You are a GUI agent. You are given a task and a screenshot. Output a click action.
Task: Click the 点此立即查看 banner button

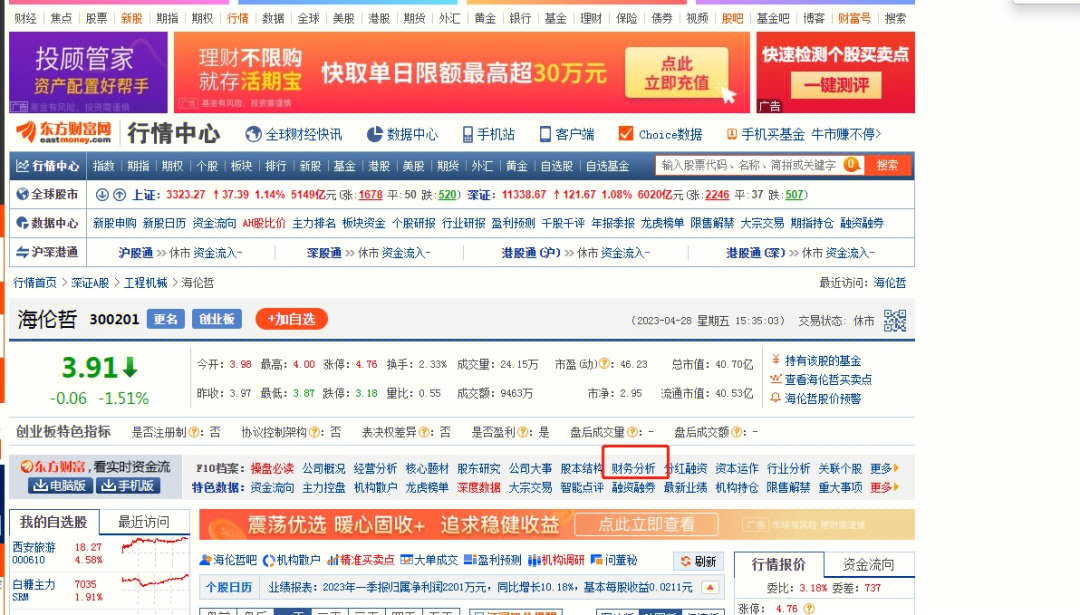pos(647,524)
